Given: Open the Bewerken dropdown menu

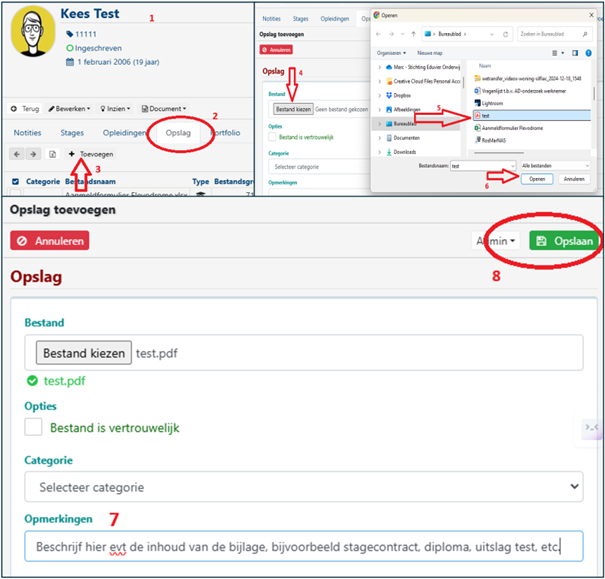Looking at the screenshot, I should point(69,109).
